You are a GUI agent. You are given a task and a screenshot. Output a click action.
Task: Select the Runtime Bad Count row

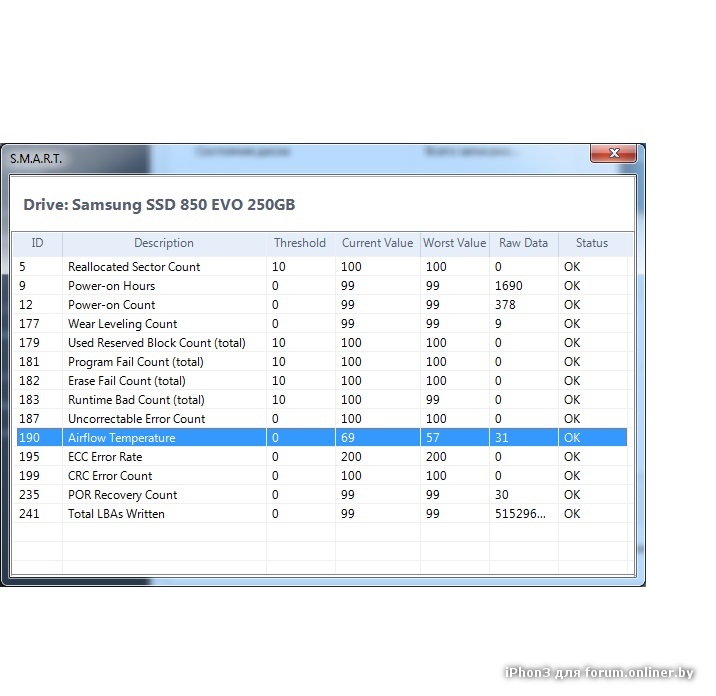(321, 400)
